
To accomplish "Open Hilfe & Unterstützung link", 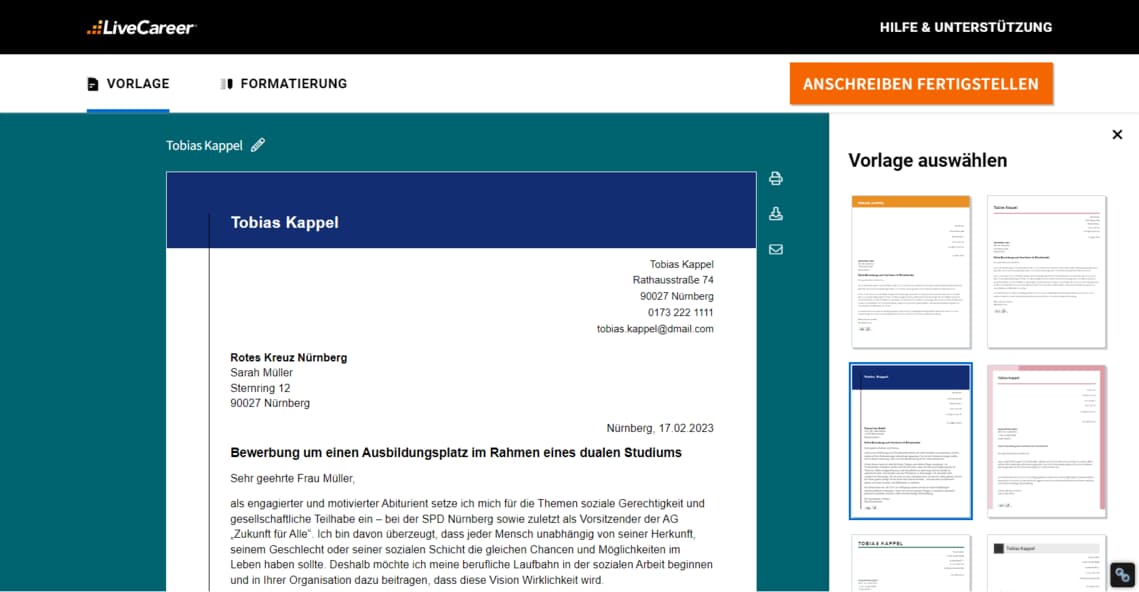I will coord(965,27).
